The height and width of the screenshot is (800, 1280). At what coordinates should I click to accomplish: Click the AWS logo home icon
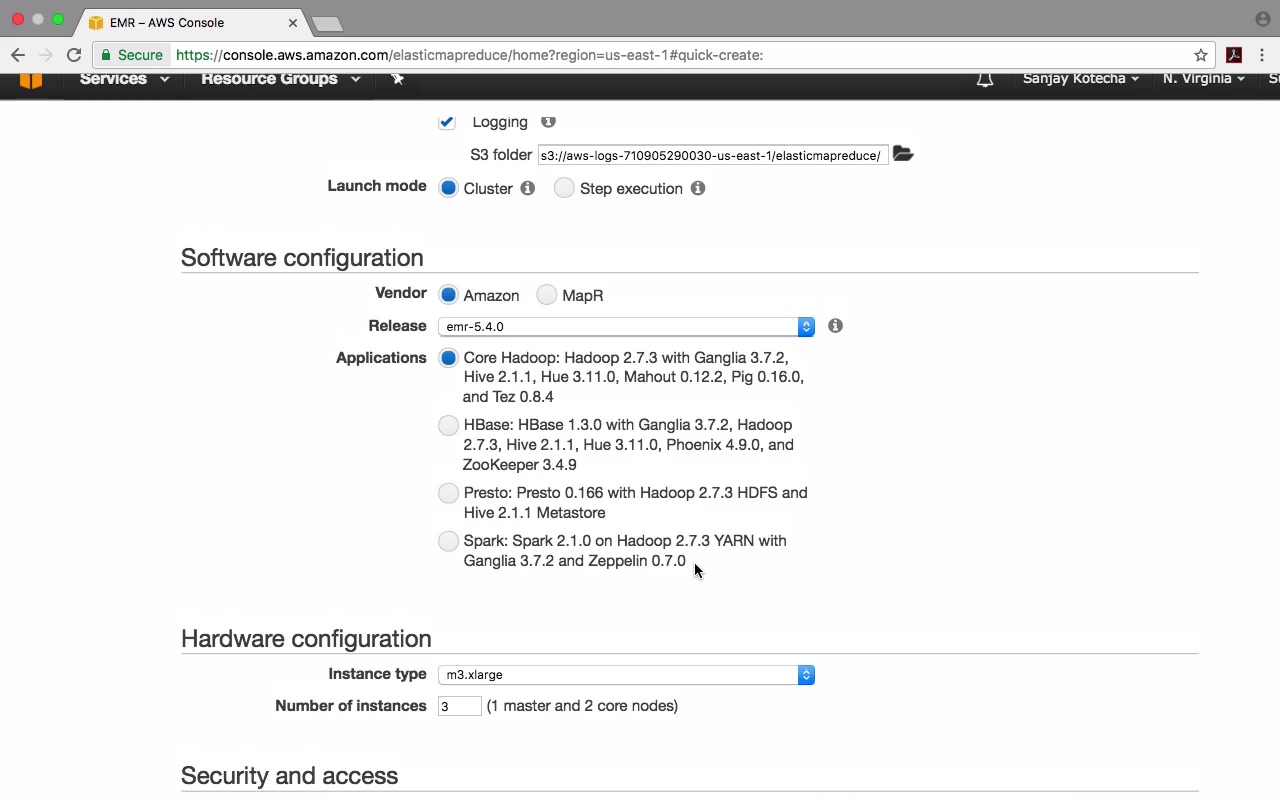[30, 80]
